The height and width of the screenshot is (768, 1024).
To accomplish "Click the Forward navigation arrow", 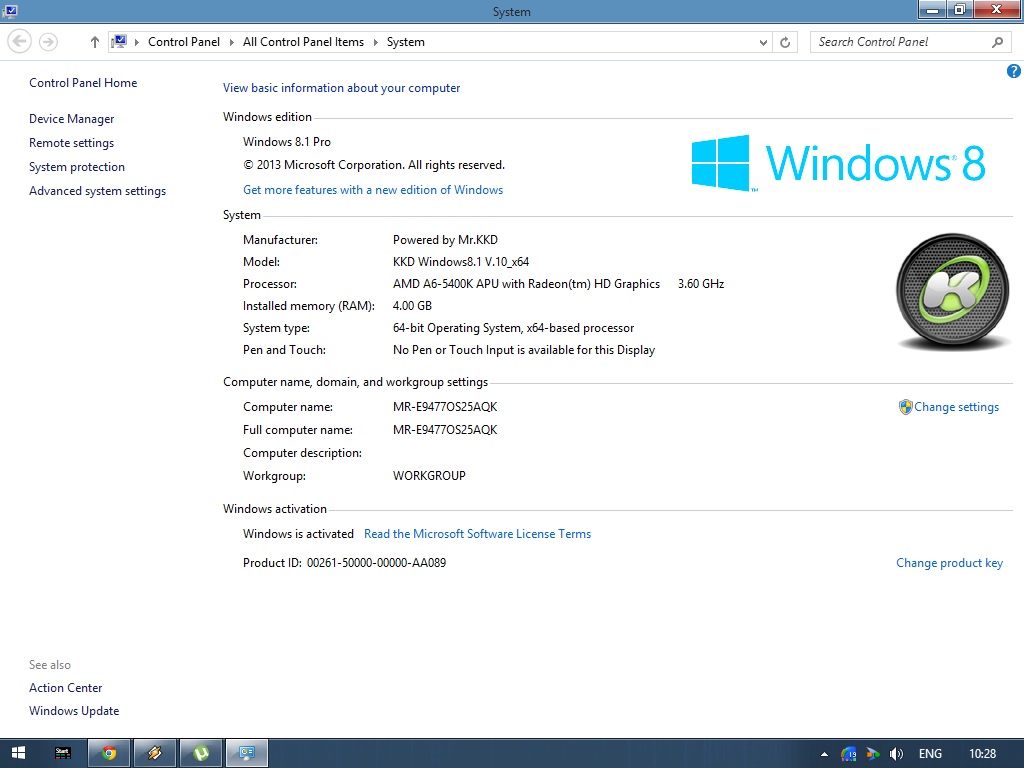I will [x=48, y=42].
